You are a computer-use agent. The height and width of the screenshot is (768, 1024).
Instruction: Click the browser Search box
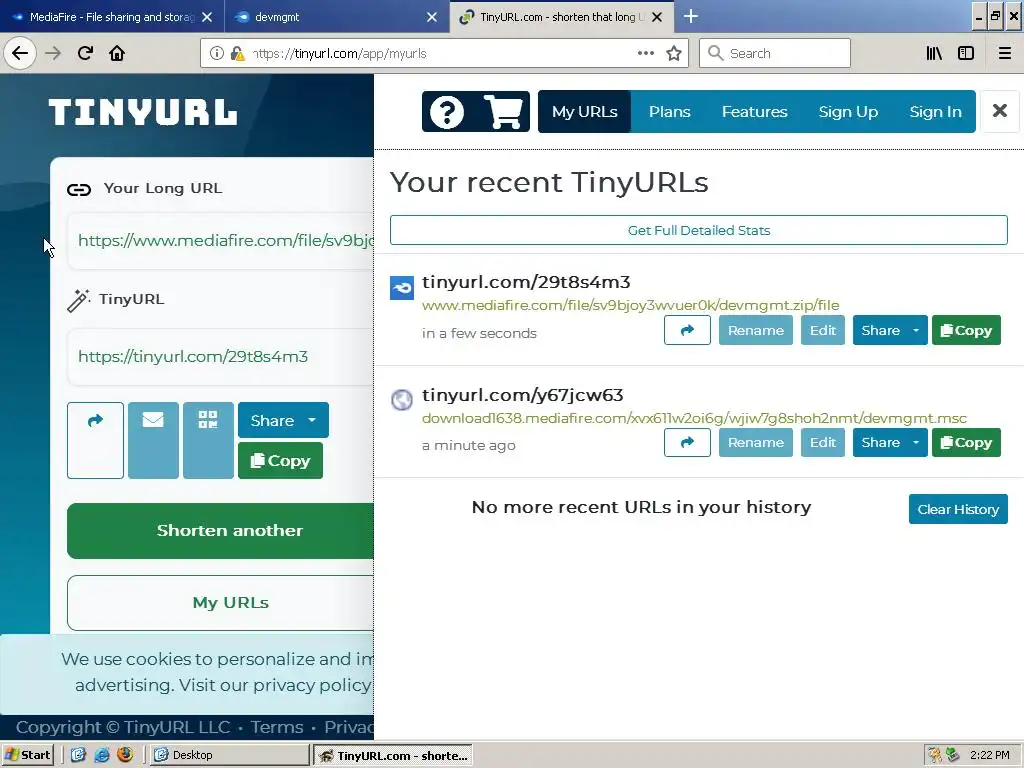(775, 53)
